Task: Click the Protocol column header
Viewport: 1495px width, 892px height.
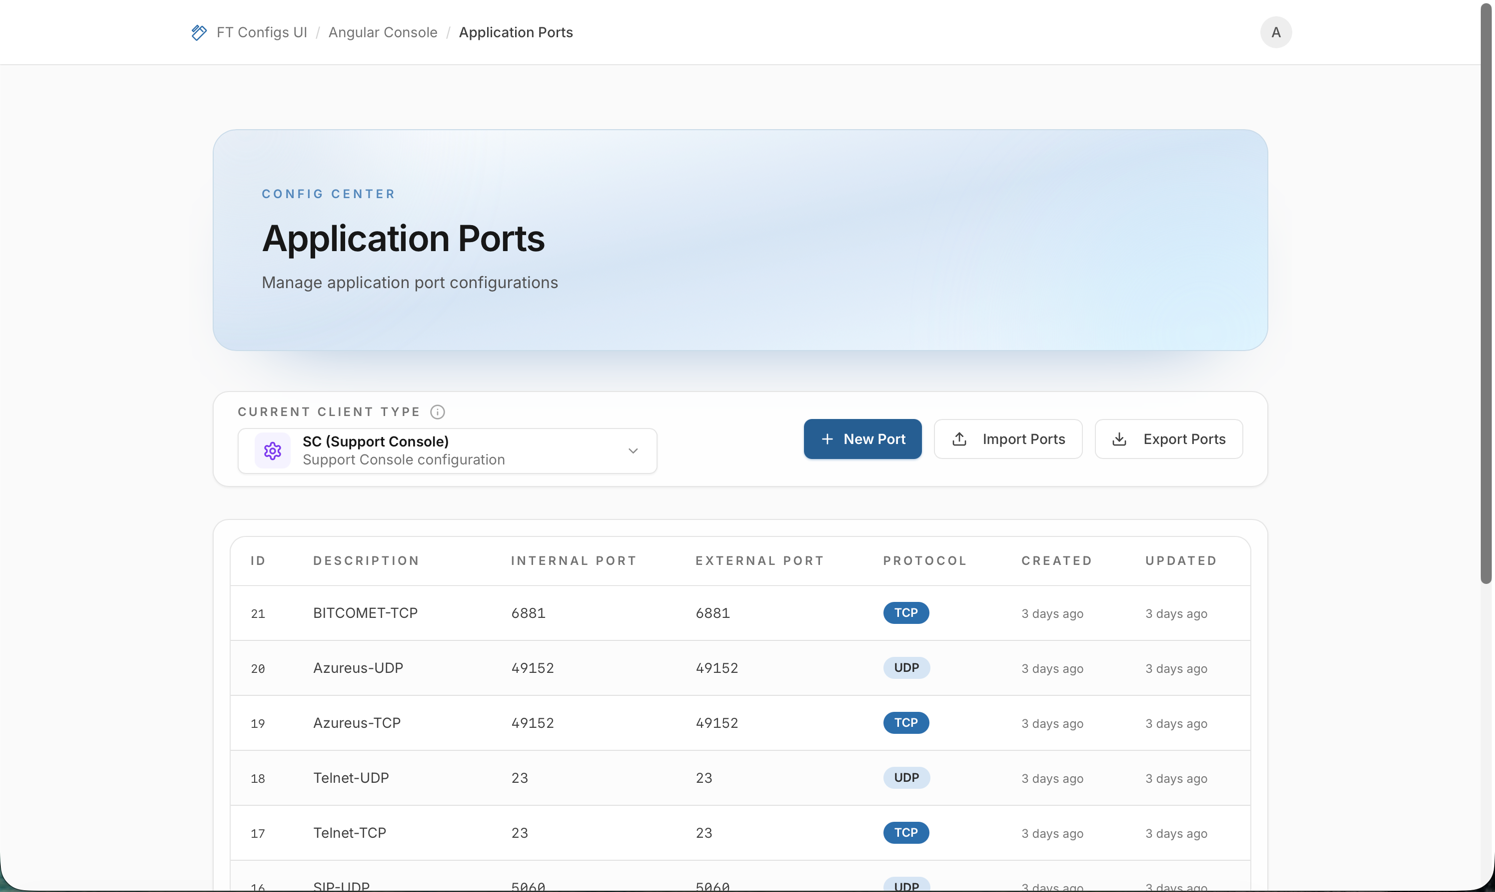Action: (x=925, y=561)
